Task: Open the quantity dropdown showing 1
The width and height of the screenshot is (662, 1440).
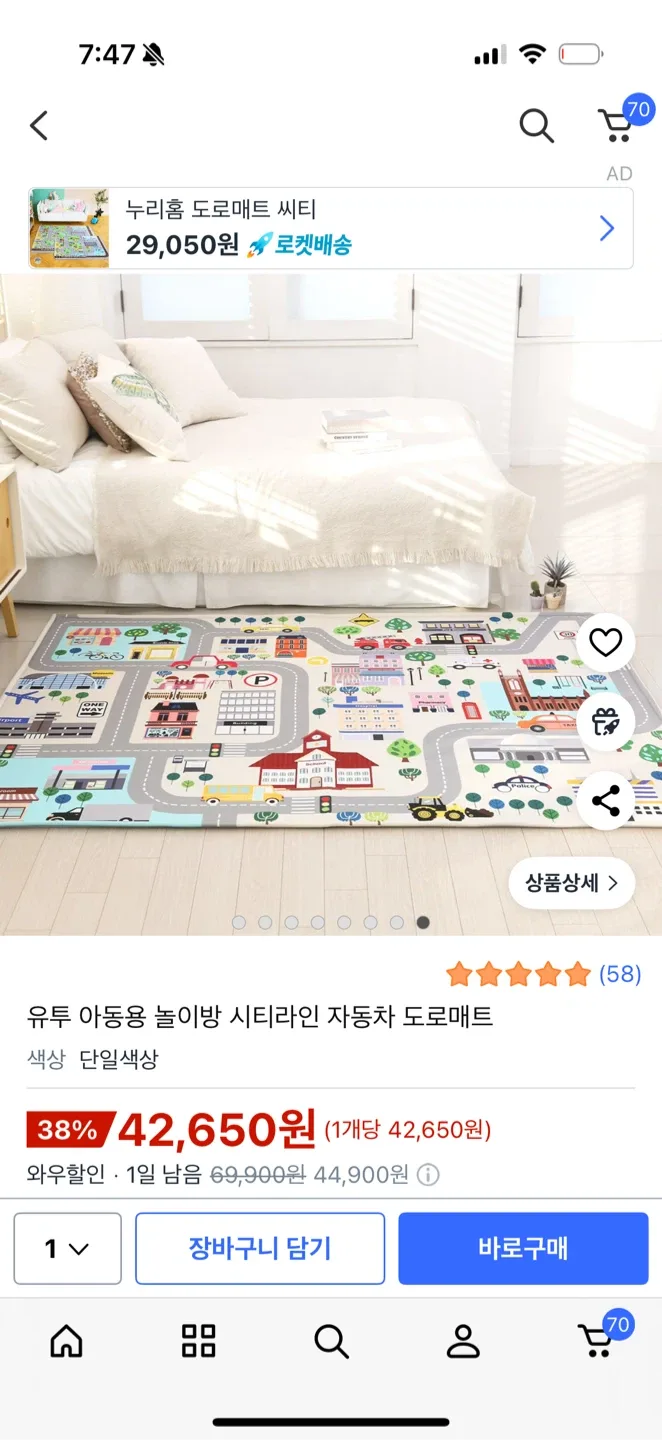Action: click(68, 1248)
